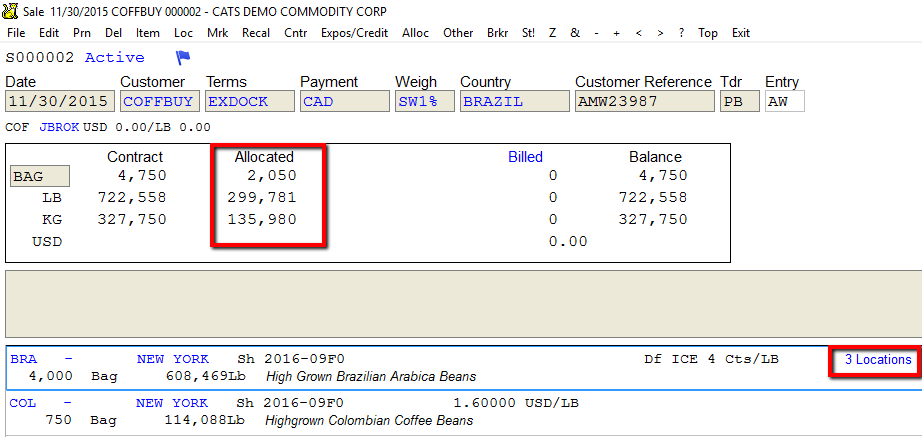Click the Billed column header
Viewport: 922px width, 437px height.
[525, 157]
